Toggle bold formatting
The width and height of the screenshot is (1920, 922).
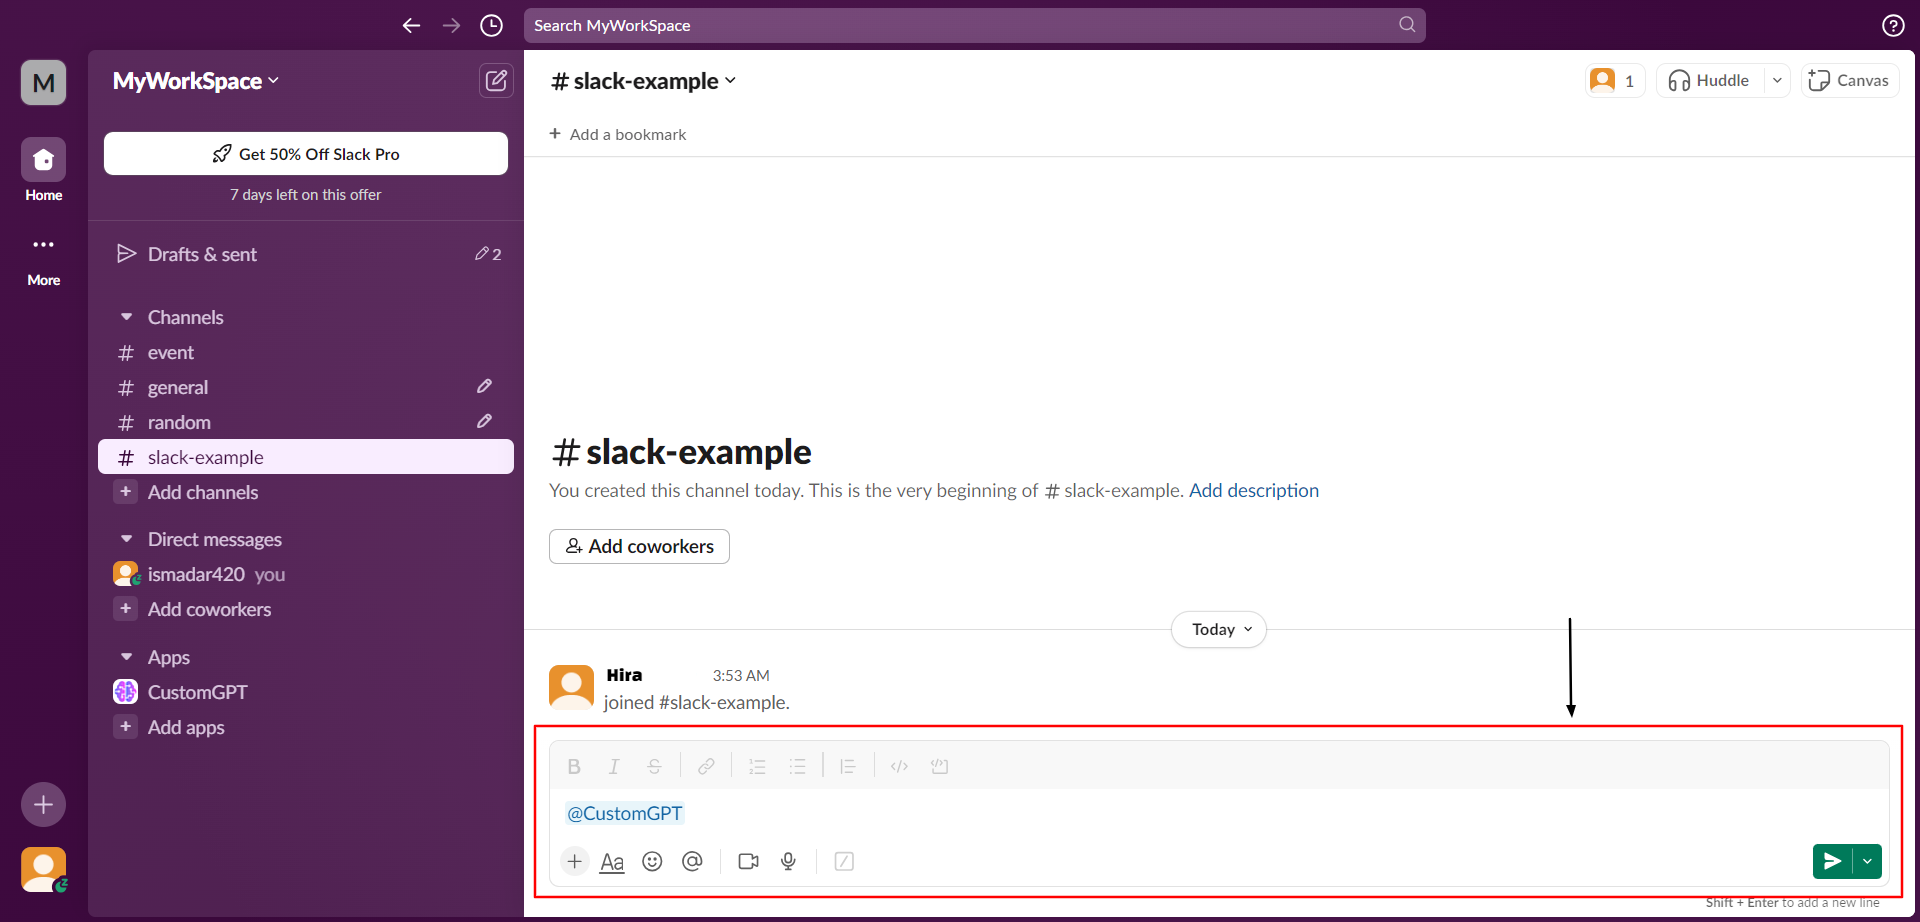(574, 766)
